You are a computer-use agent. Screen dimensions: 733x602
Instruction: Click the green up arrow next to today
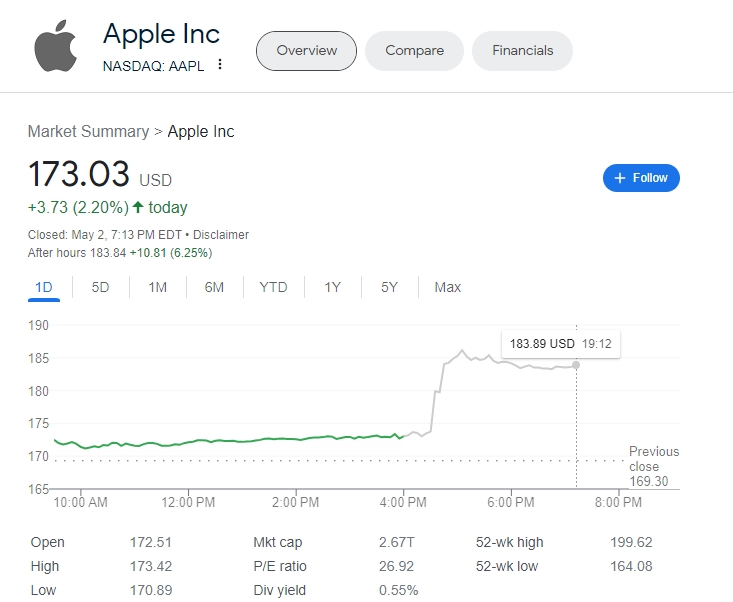pyautogui.click(x=138, y=208)
